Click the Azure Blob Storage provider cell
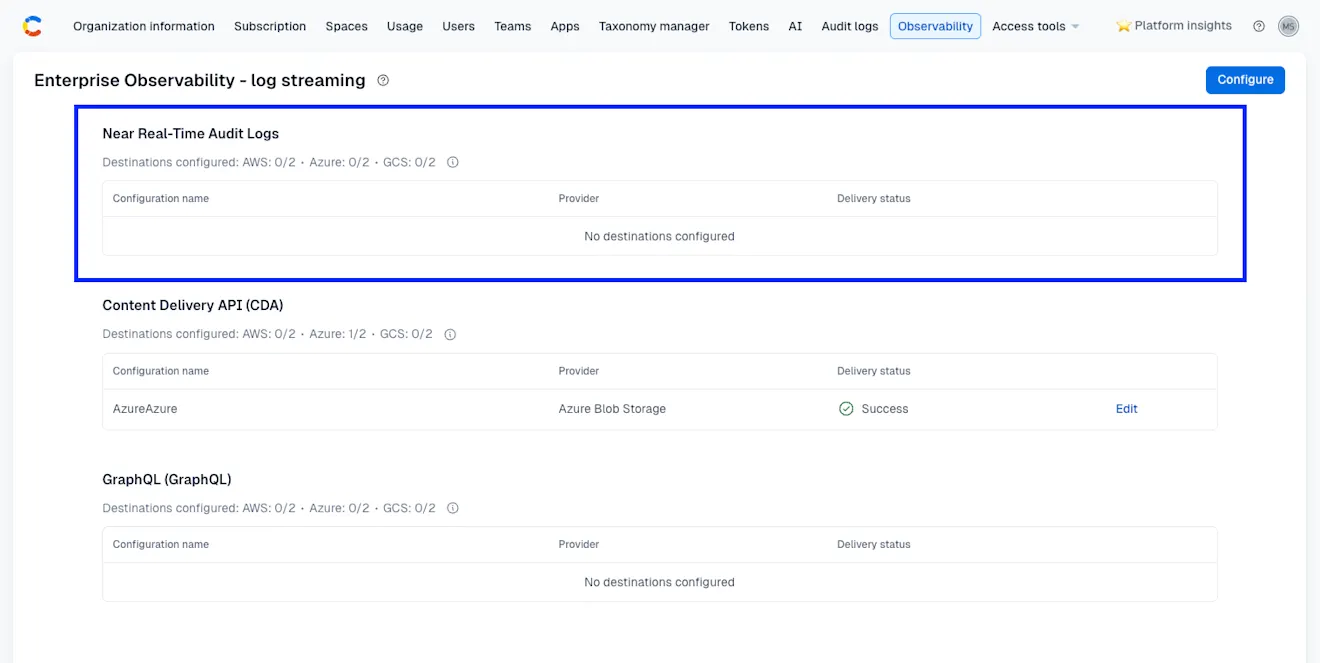1320x663 pixels. click(612, 409)
